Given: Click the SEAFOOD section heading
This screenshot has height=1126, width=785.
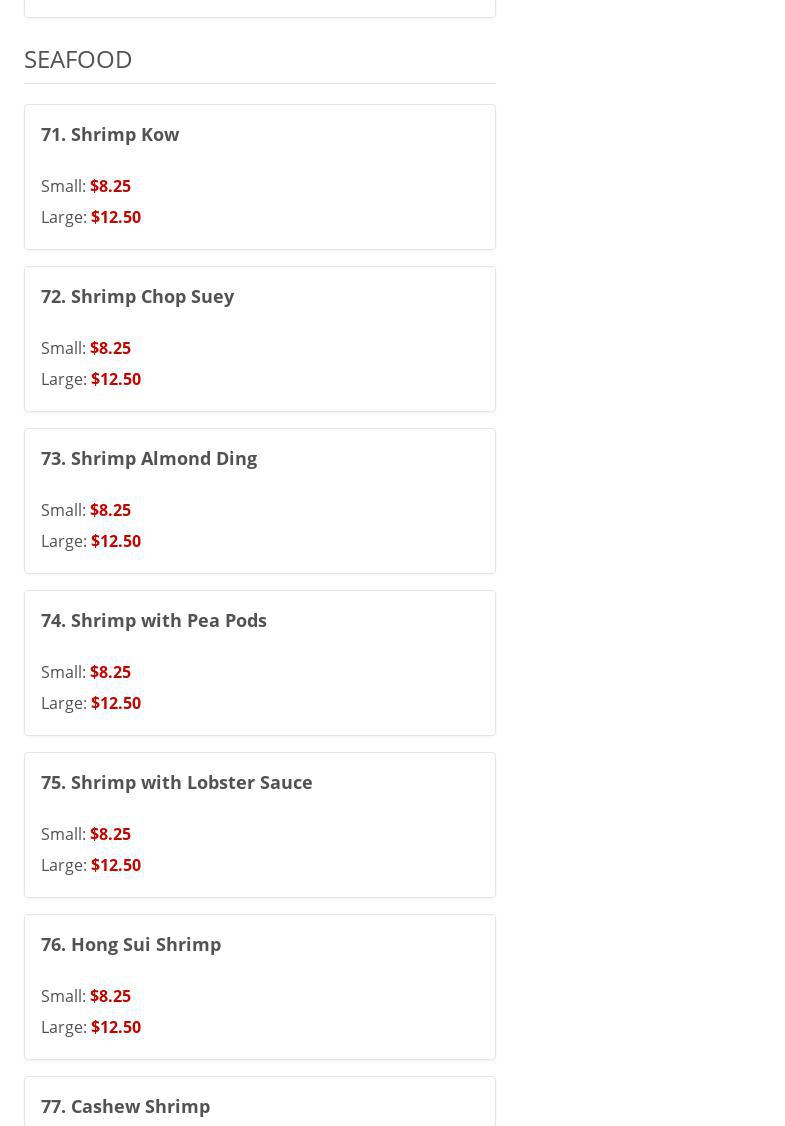Looking at the screenshot, I should tap(78, 59).
